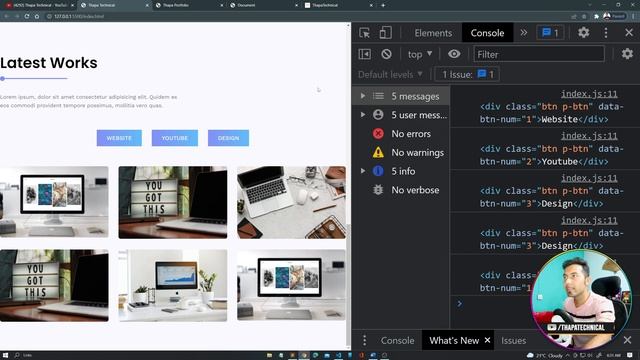
Task: Switch to the Console panel tab
Action: (487, 33)
